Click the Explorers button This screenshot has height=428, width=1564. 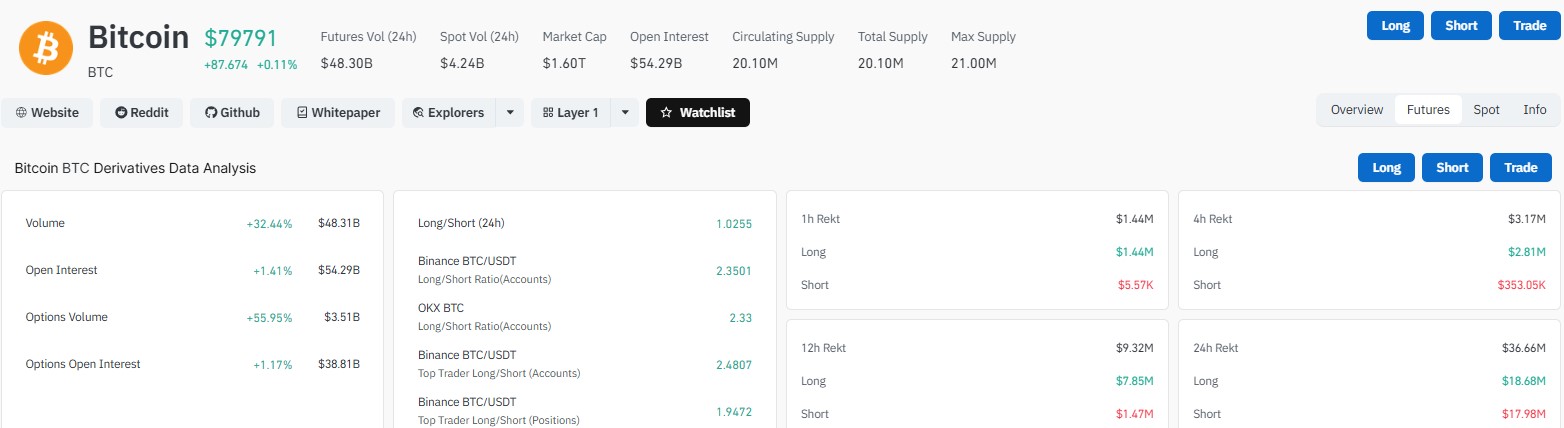(448, 113)
